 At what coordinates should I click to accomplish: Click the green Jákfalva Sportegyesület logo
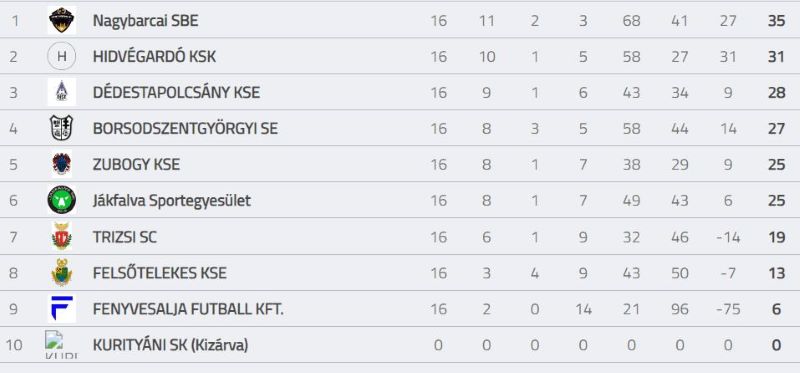(x=62, y=200)
